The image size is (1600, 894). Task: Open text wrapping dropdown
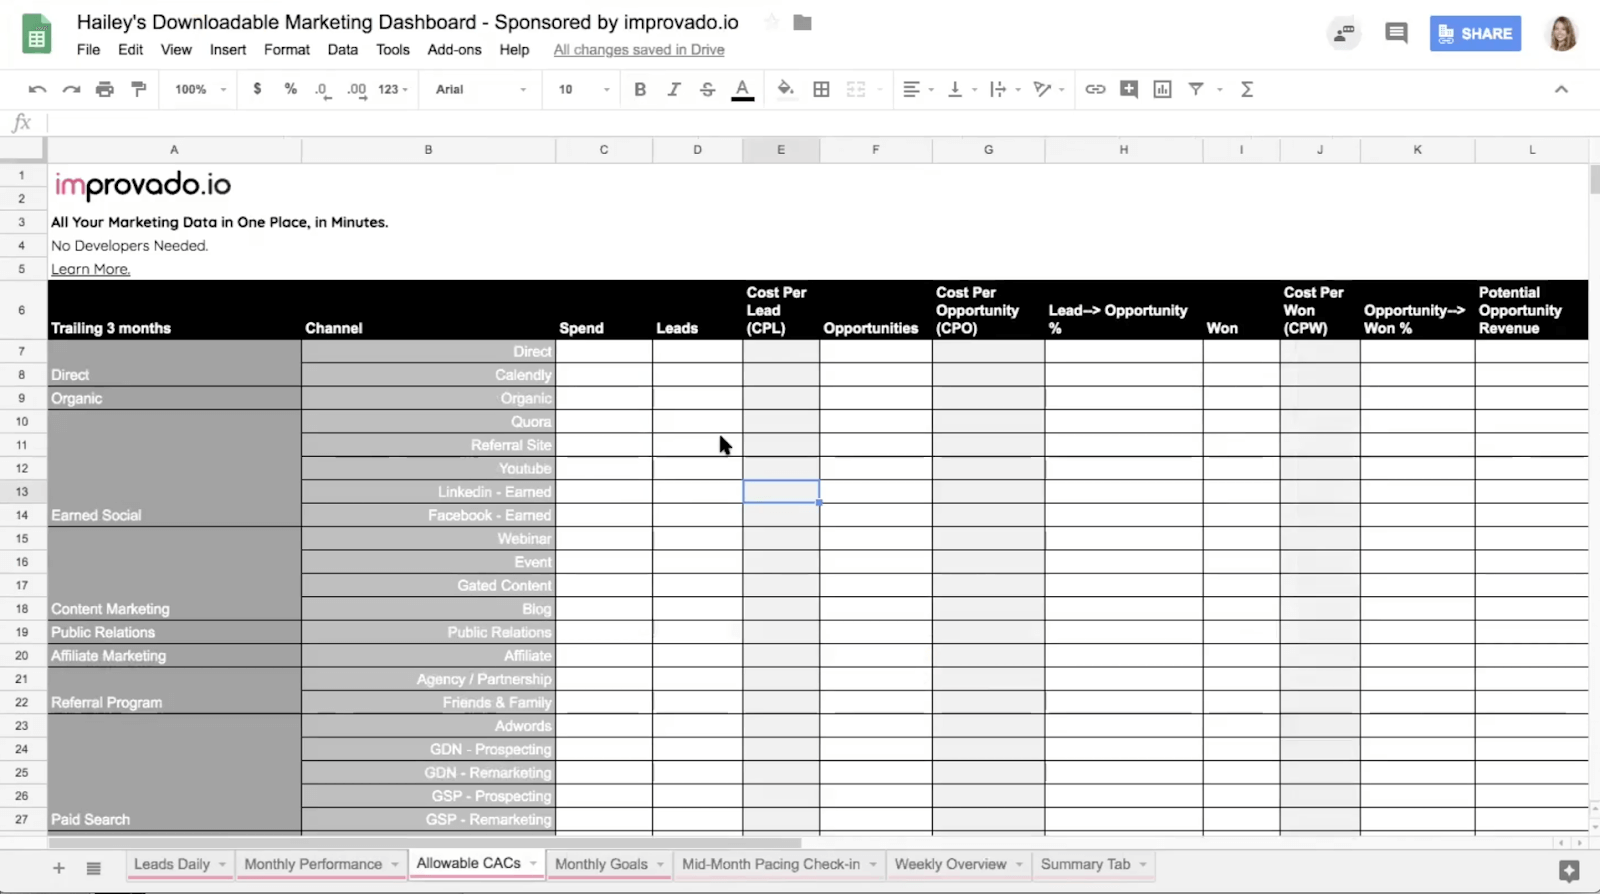(x=1004, y=89)
